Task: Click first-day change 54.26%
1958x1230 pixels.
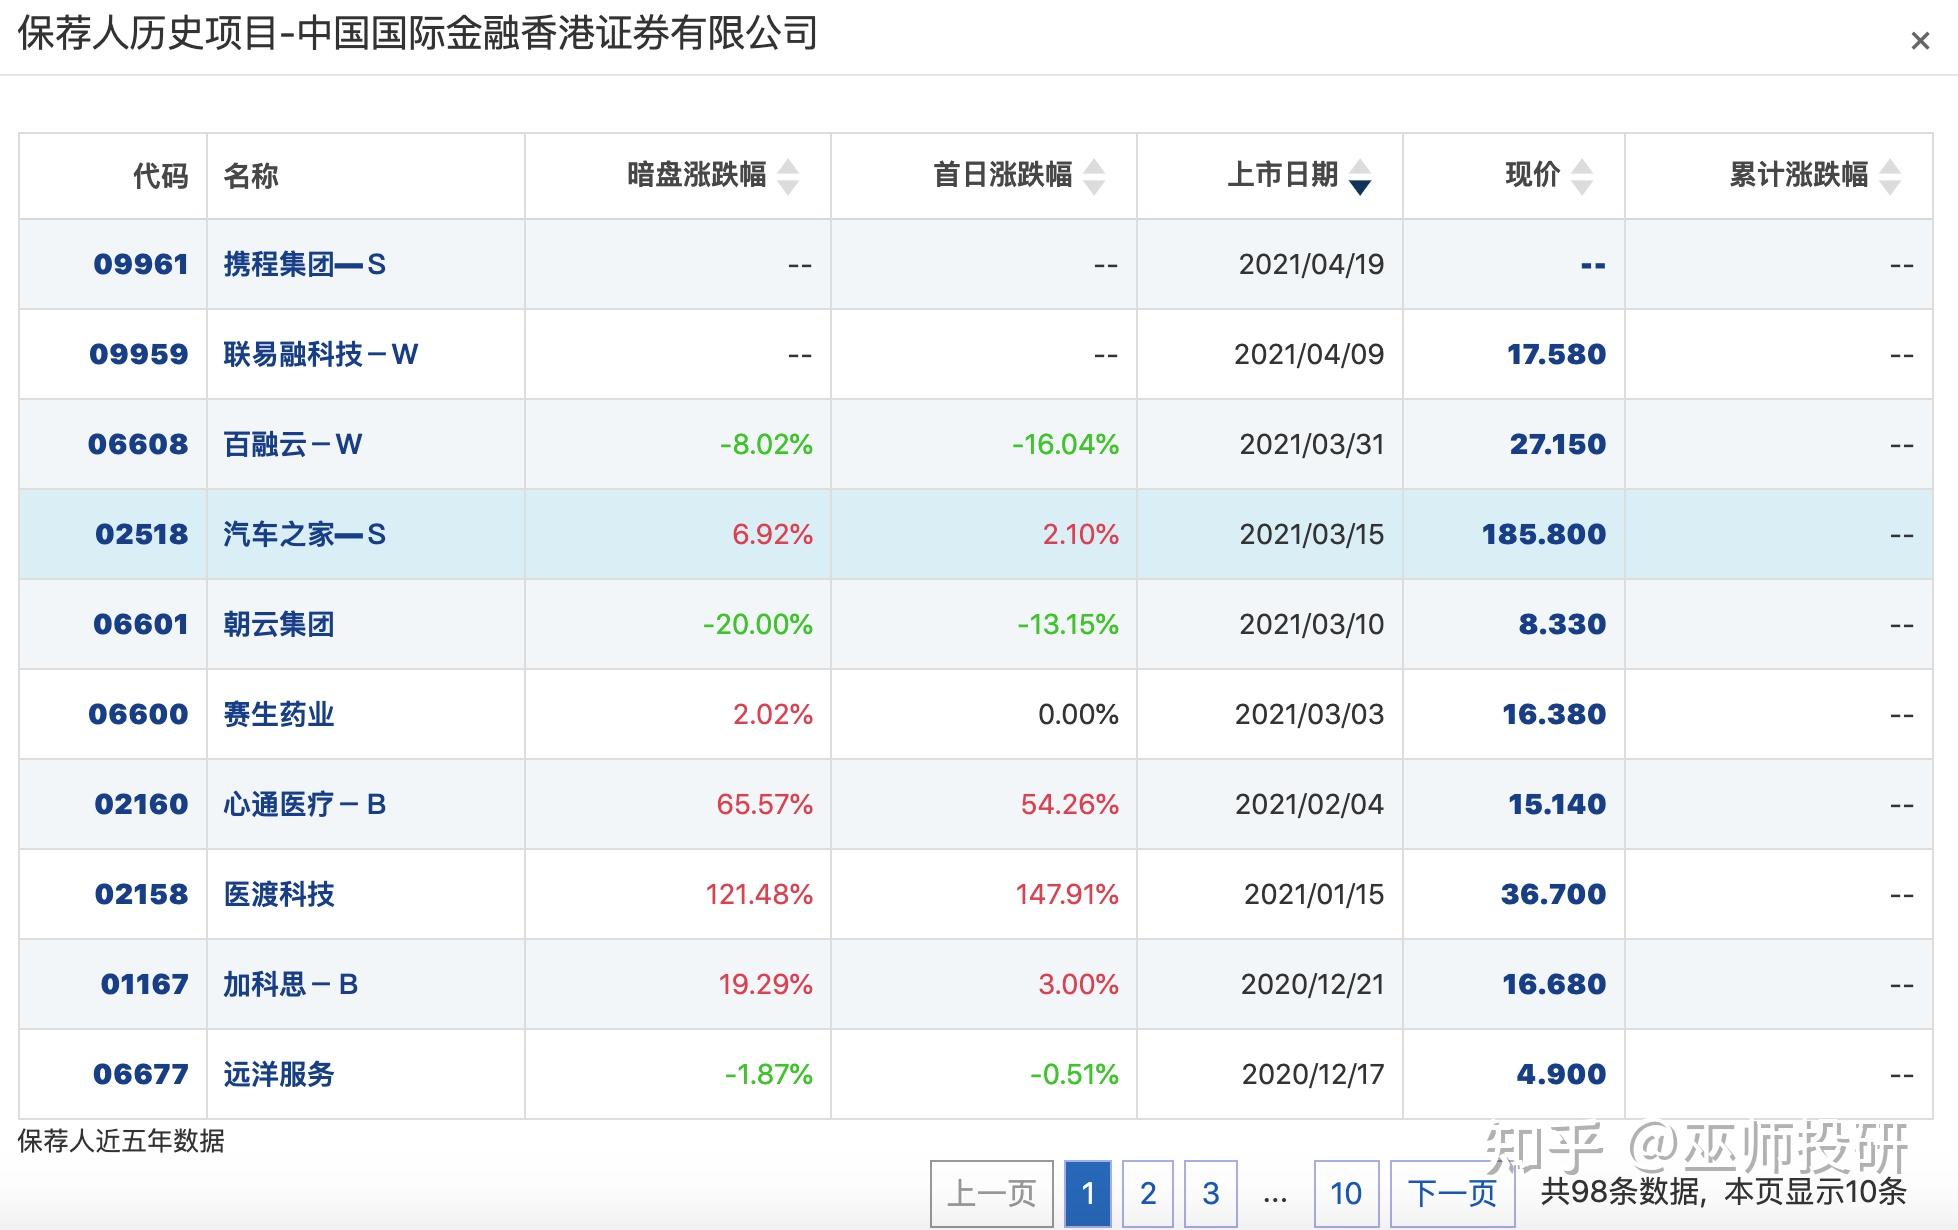Action: [x=1069, y=804]
